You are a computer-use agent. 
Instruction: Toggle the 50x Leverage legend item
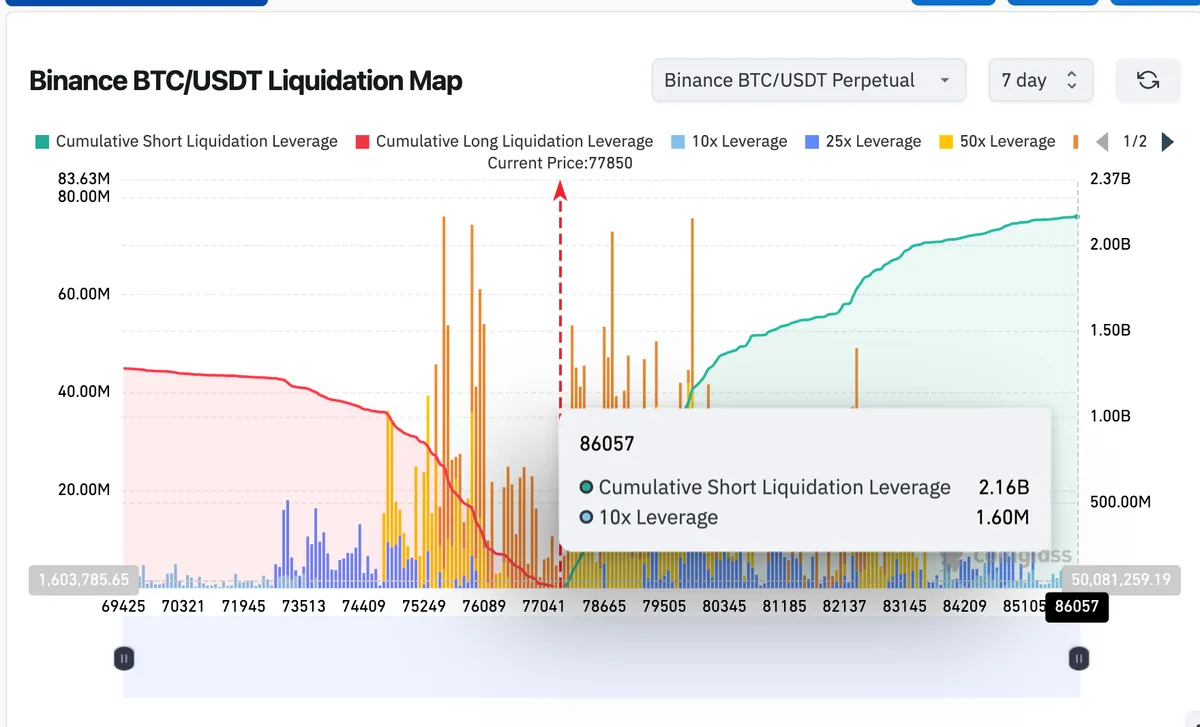pyautogui.click(x=997, y=141)
